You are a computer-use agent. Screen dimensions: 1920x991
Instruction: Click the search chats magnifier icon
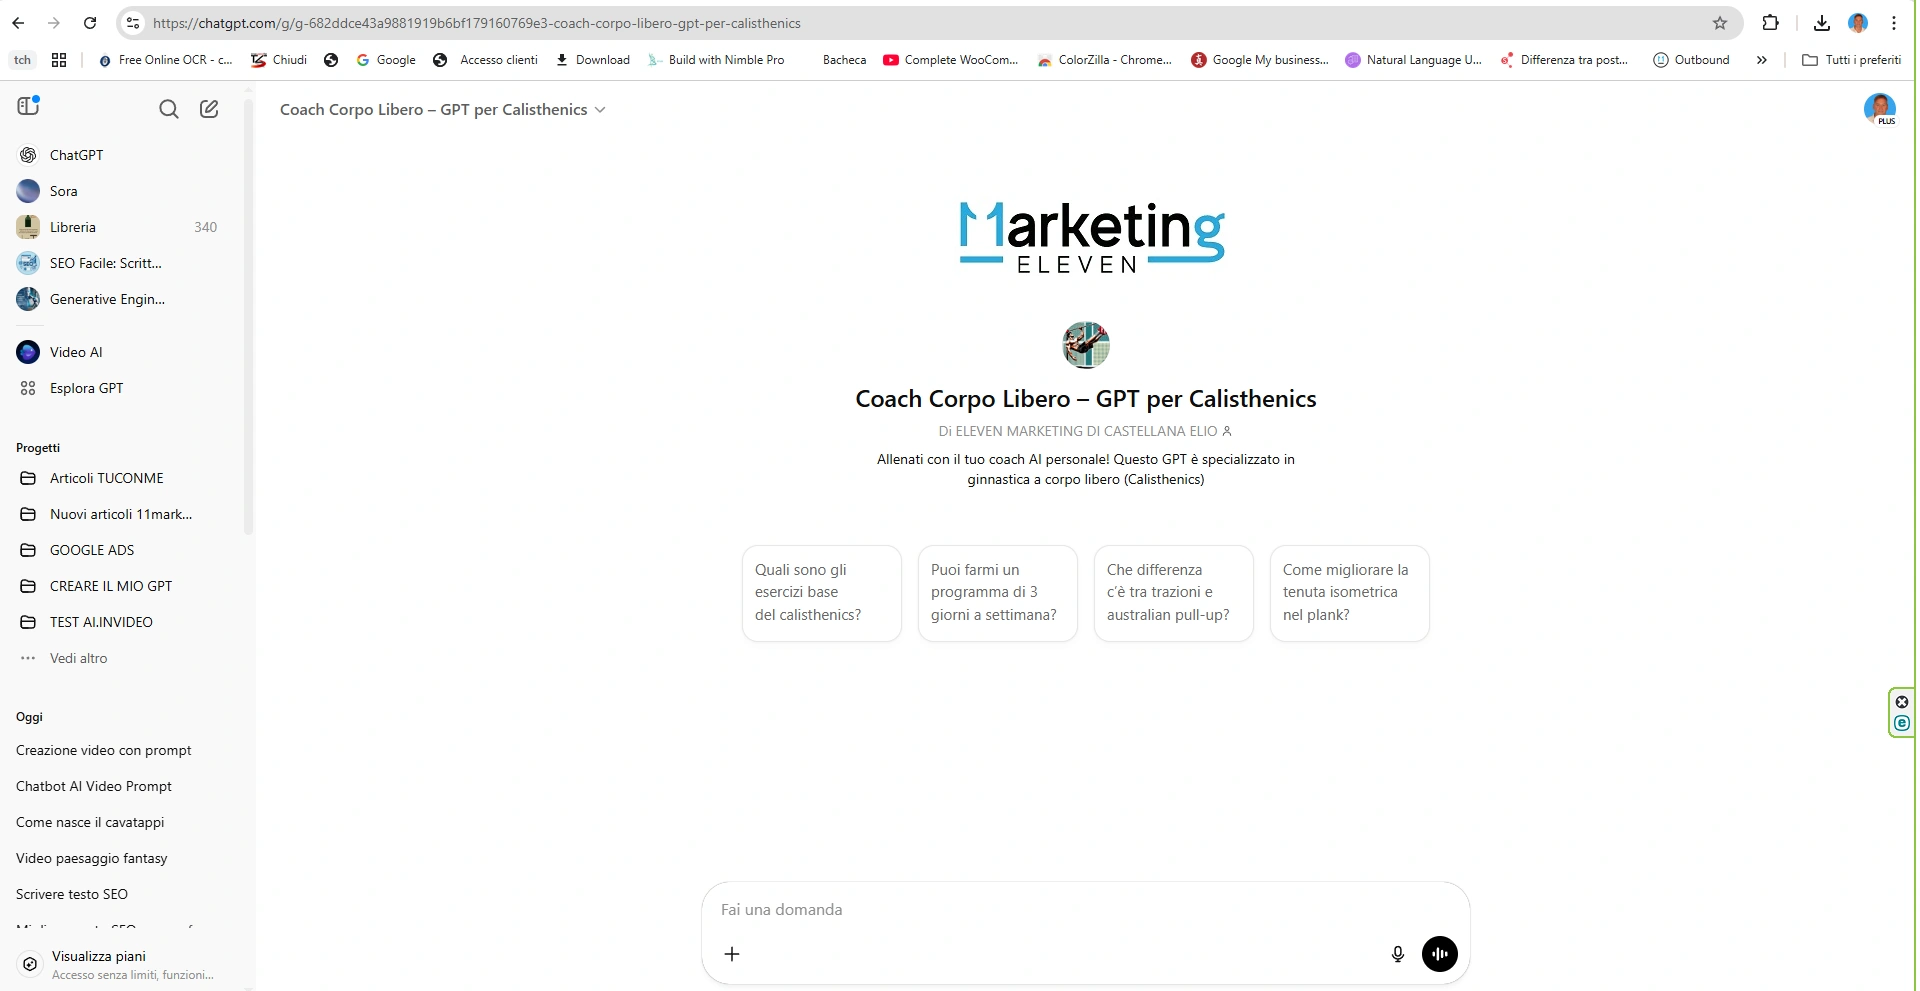pos(169,109)
